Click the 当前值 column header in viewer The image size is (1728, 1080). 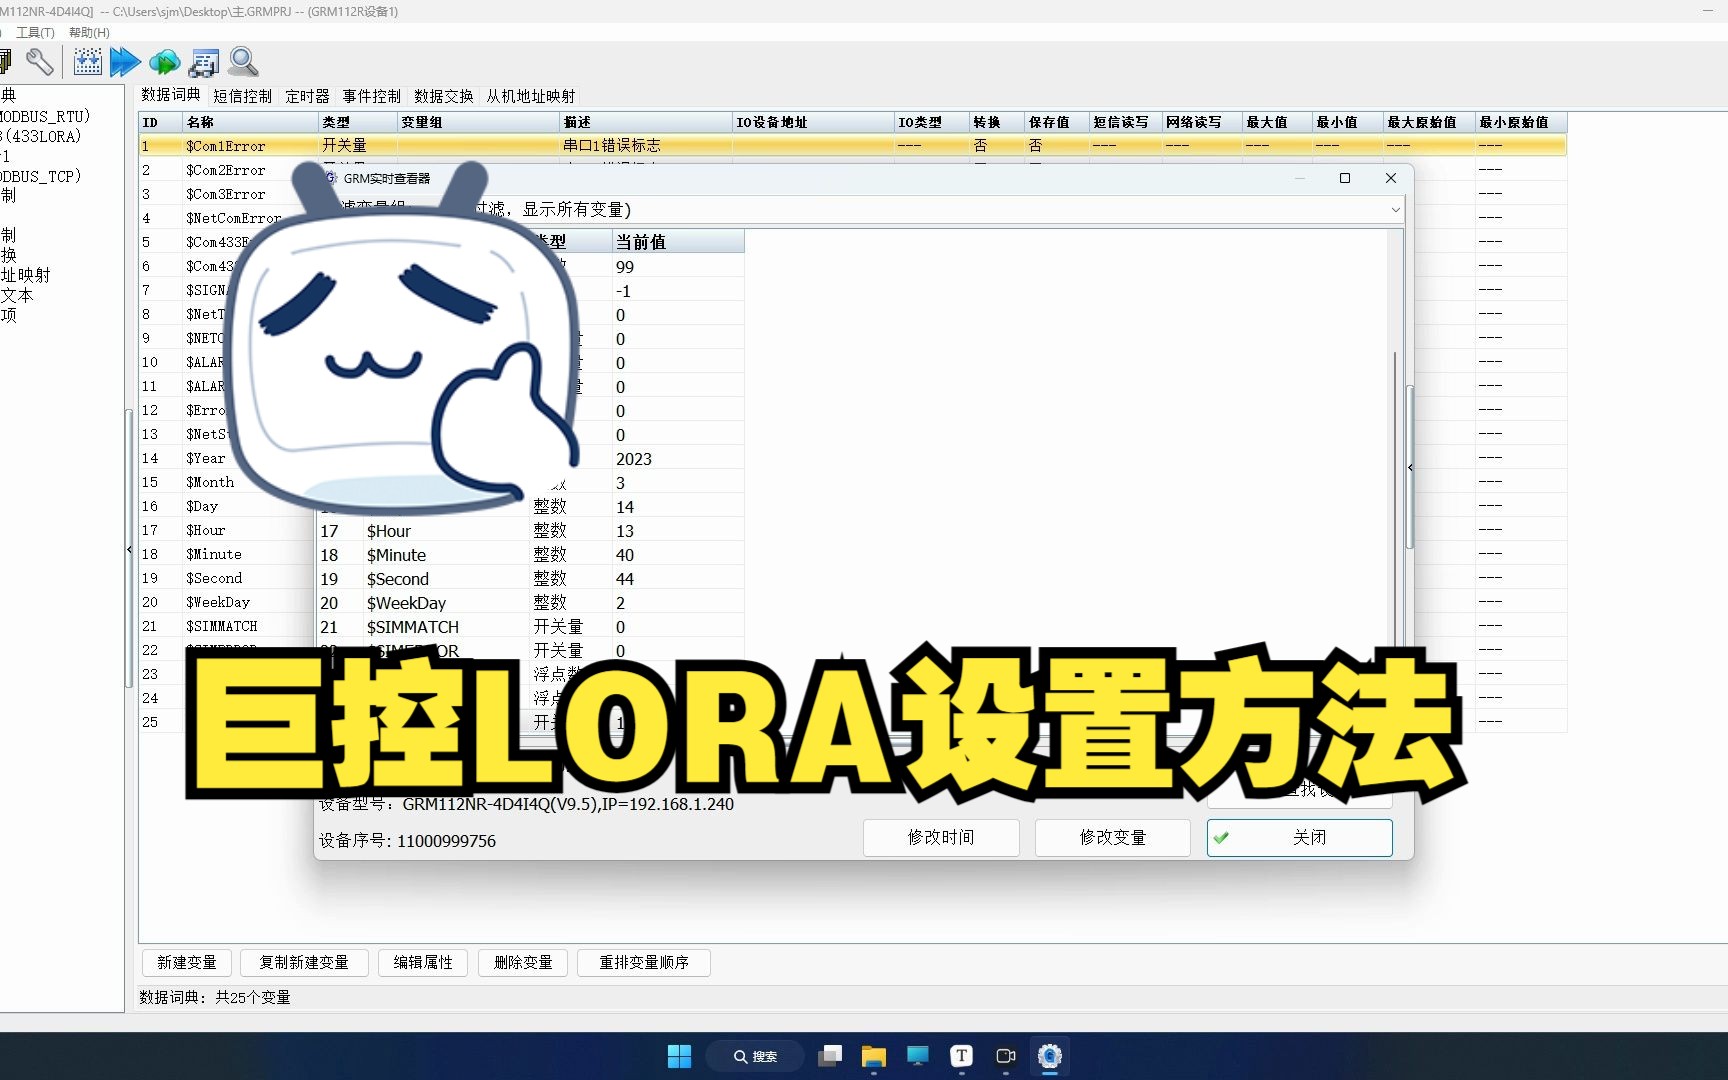(678, 242)
